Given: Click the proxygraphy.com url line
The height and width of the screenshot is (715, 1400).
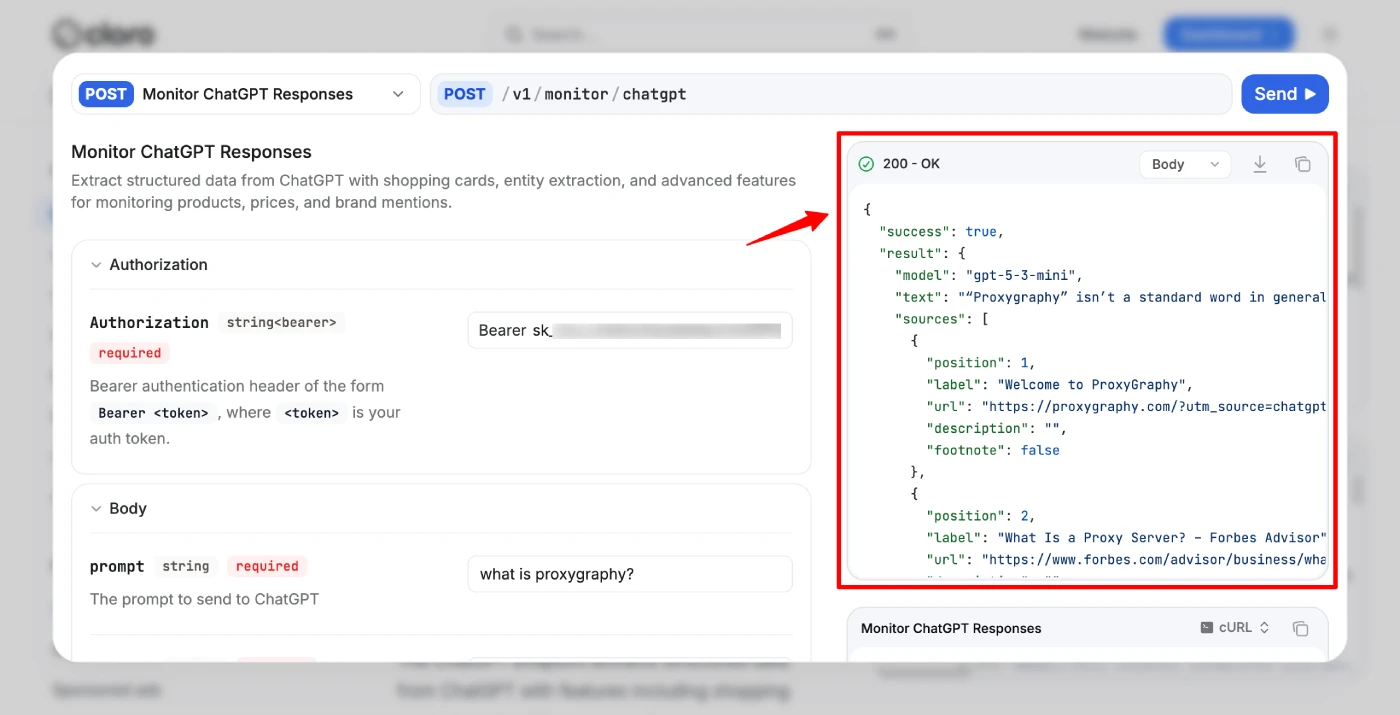Looking at the screenshot, I should pos(1127,406).
